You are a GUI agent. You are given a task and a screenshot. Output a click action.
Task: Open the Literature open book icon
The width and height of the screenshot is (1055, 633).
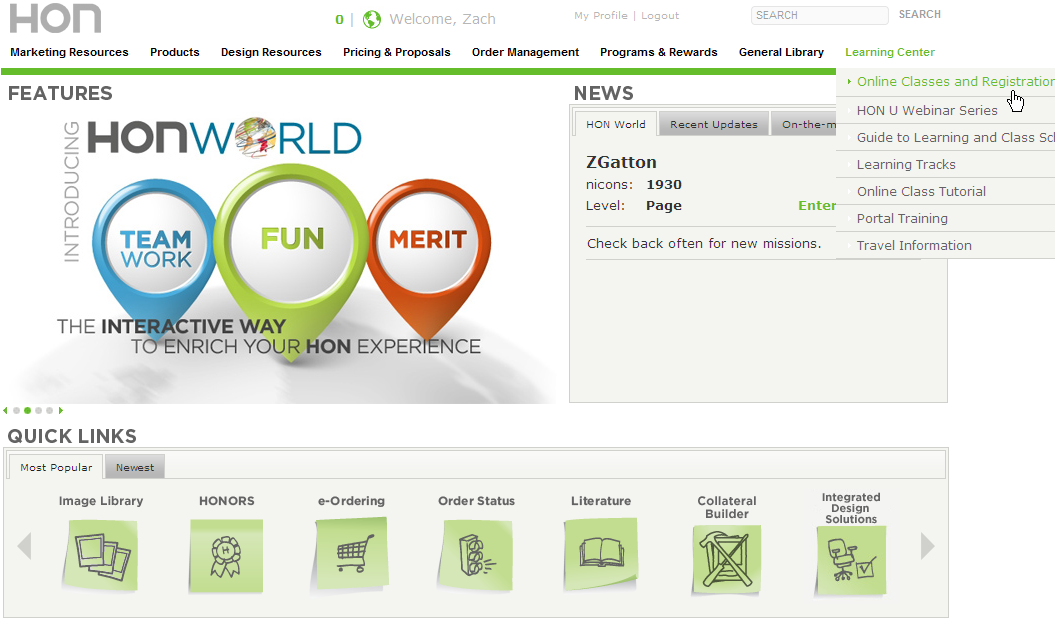pos(601,554)
